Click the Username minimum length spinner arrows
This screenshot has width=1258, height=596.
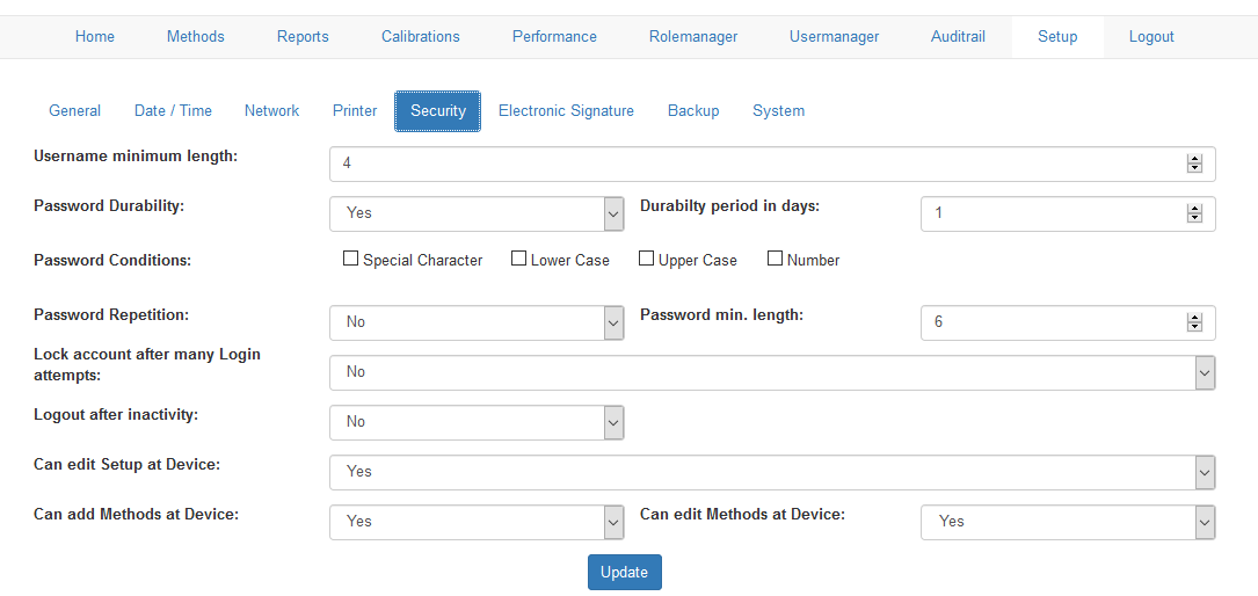point(1194,164)
